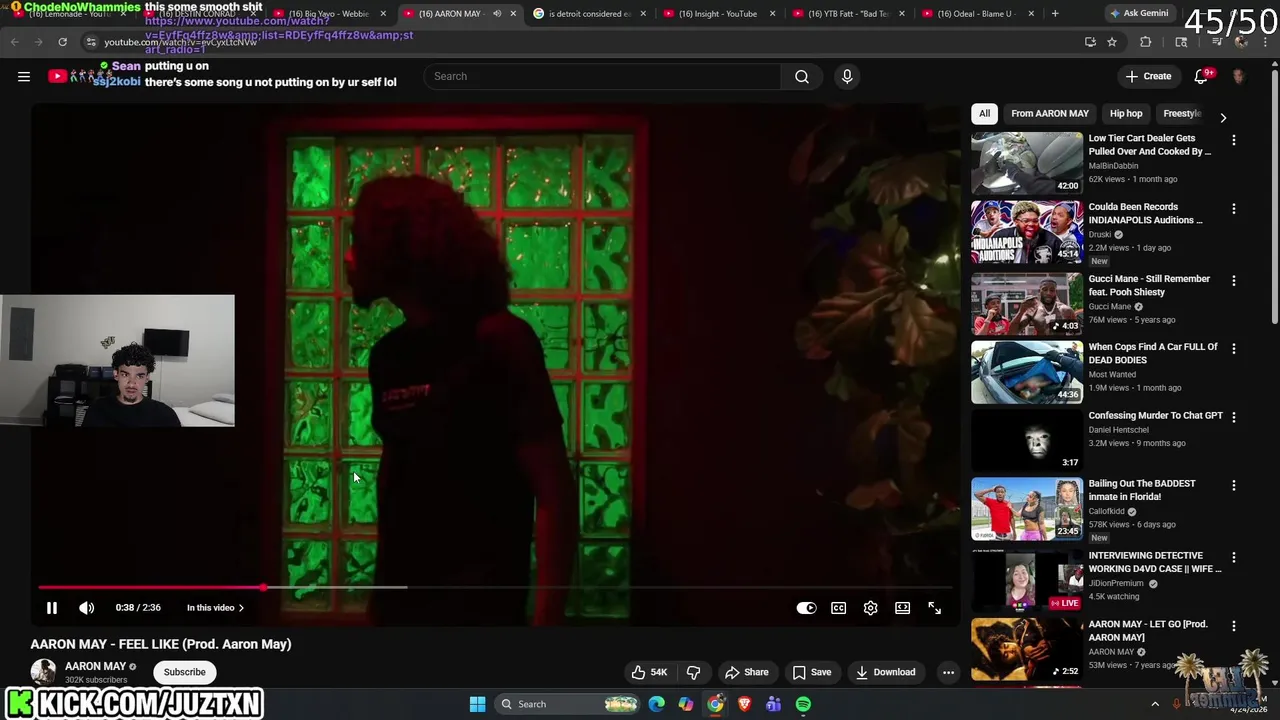
Task: Open the AARON MAY channel avatar
Action: click(x=43, y=672)
